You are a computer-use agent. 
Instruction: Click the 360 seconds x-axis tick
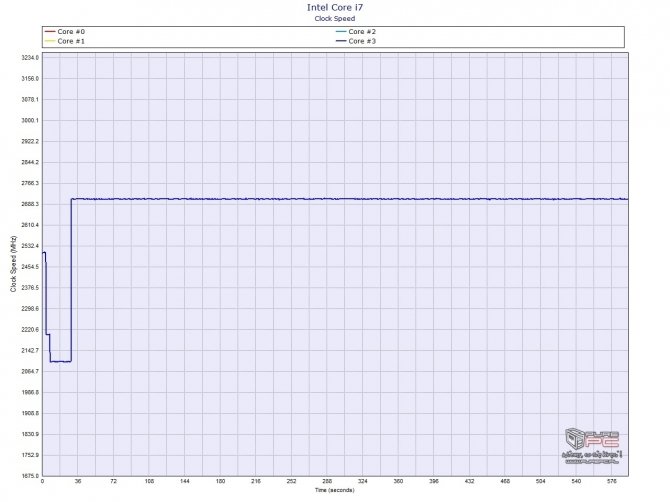pos(398,481)
